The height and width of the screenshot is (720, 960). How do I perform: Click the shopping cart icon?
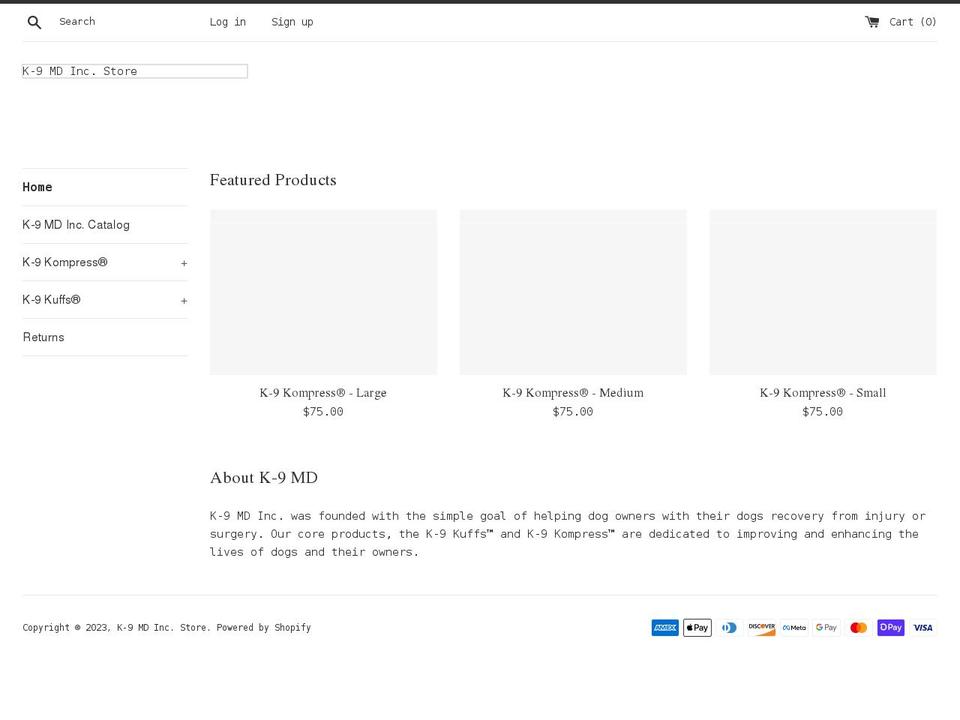tap(872, 22)
